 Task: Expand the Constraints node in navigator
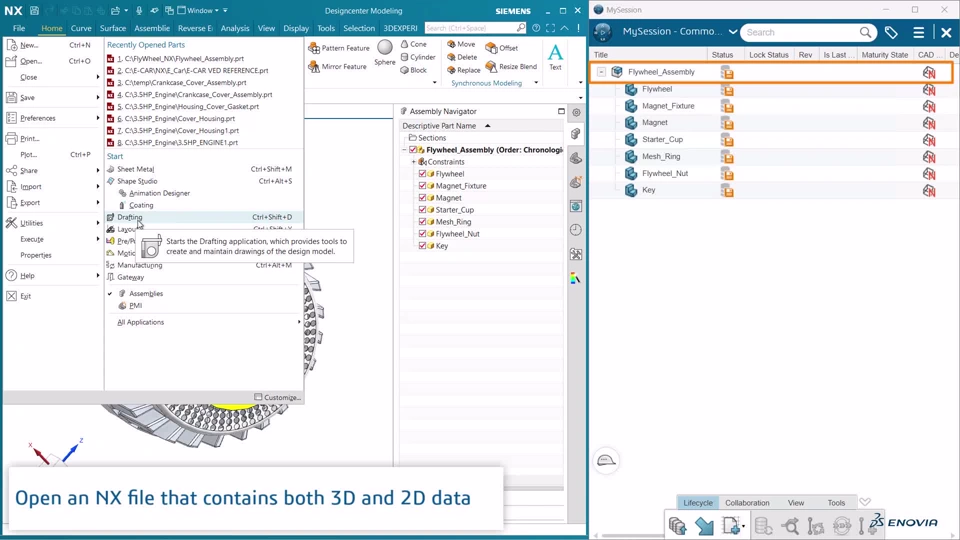[414, 162]
